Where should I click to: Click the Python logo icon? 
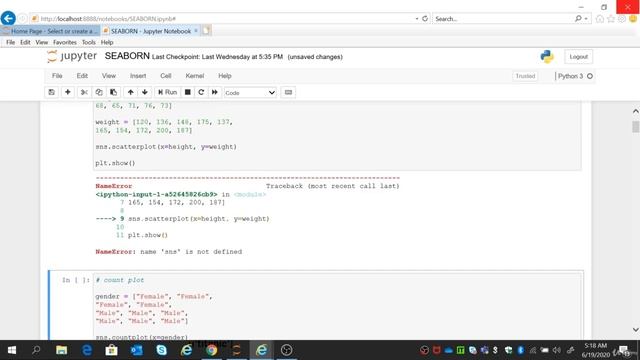(547, 57)
